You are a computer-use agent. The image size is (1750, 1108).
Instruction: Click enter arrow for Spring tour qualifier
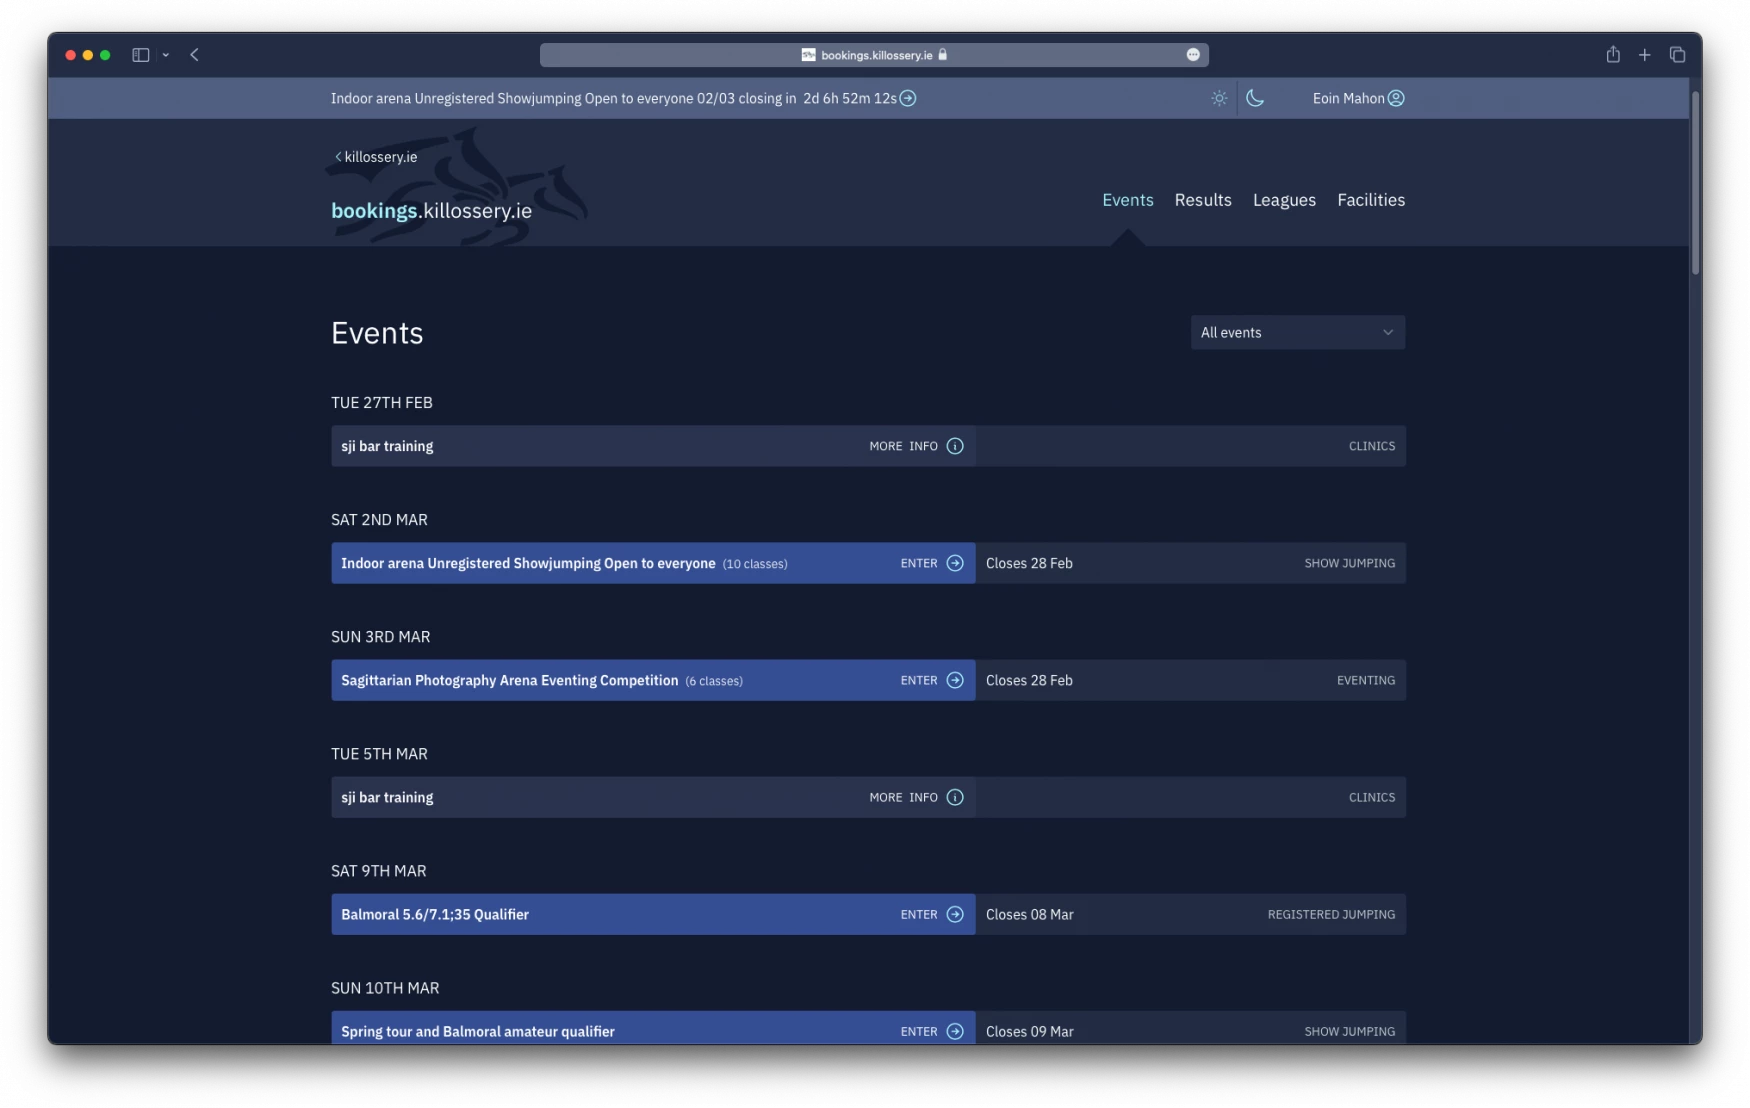955,1031
